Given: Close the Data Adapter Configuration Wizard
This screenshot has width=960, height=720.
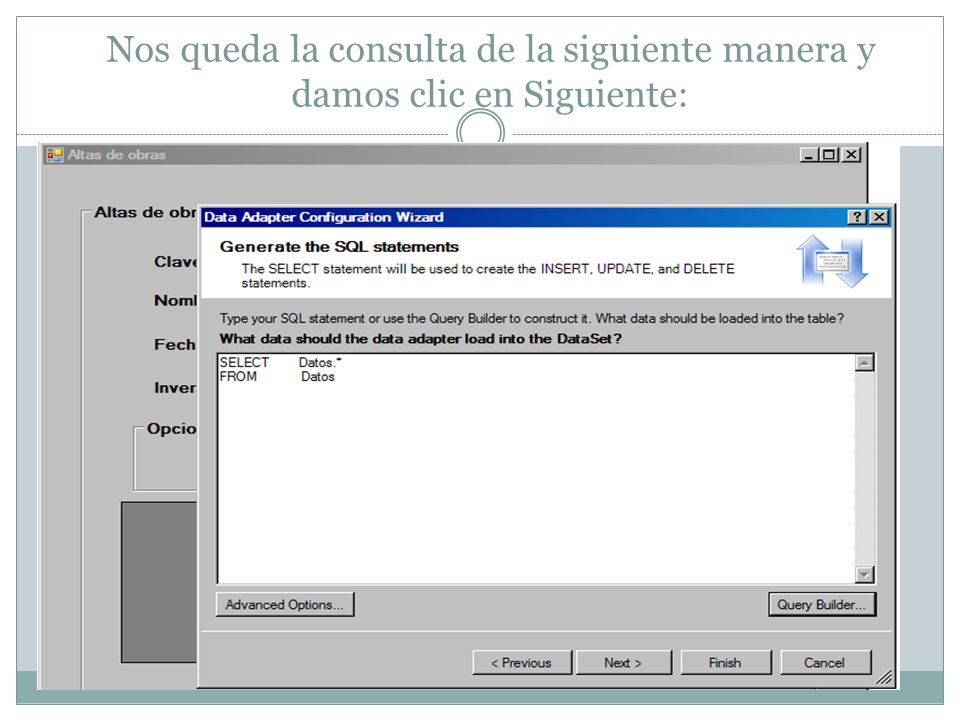Looking at the screenshot, I should 879,217.
